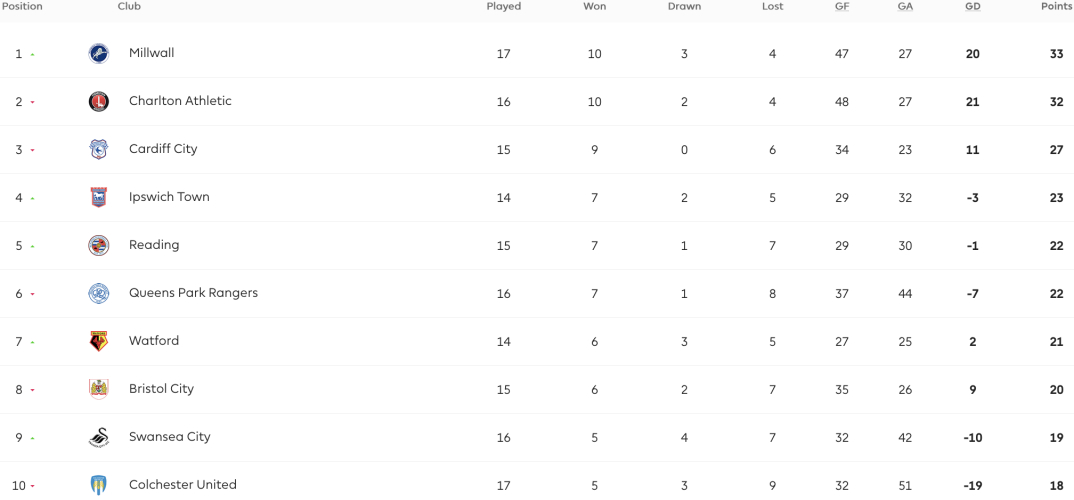Open the Queens Park Rangers team name
Screen dimensions: 1074x500
click(x=193, y=292)
